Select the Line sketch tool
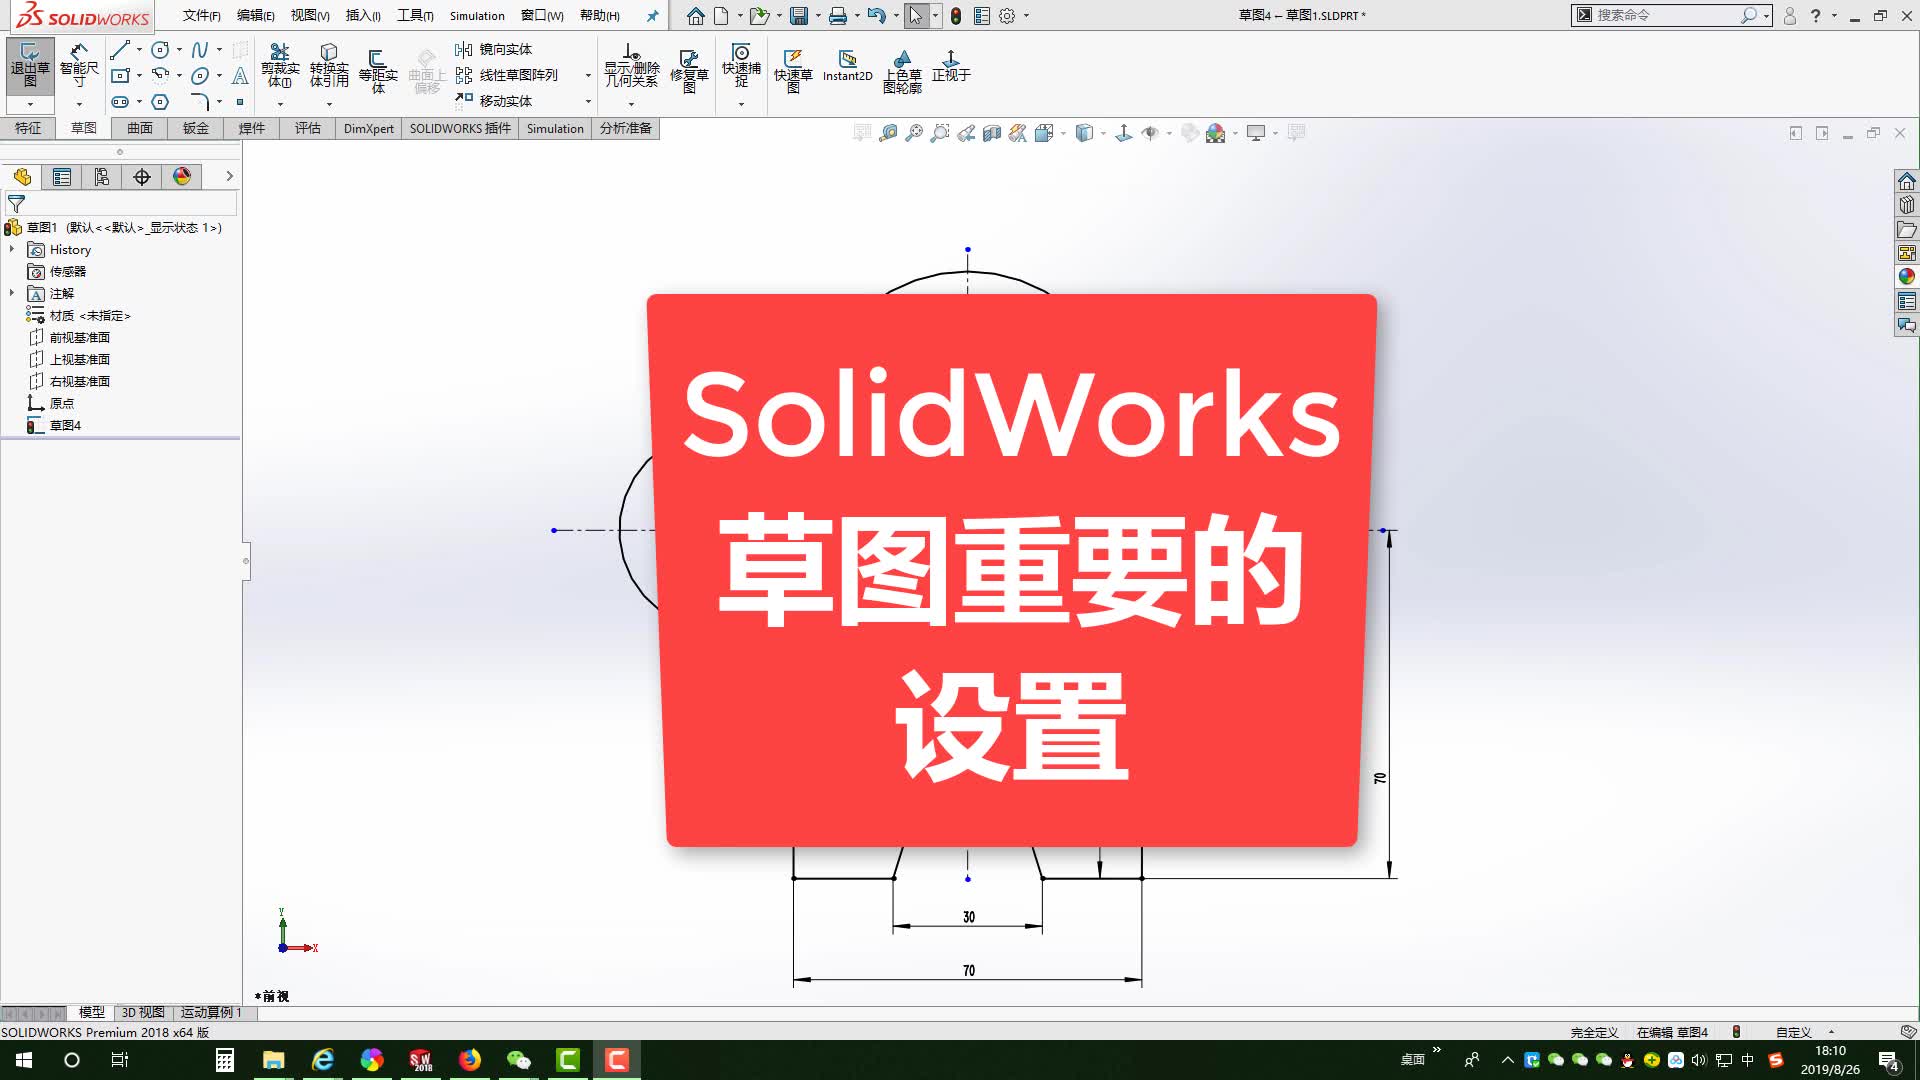This screenshot has width=1920, height=1080. (x=120, y=50)
